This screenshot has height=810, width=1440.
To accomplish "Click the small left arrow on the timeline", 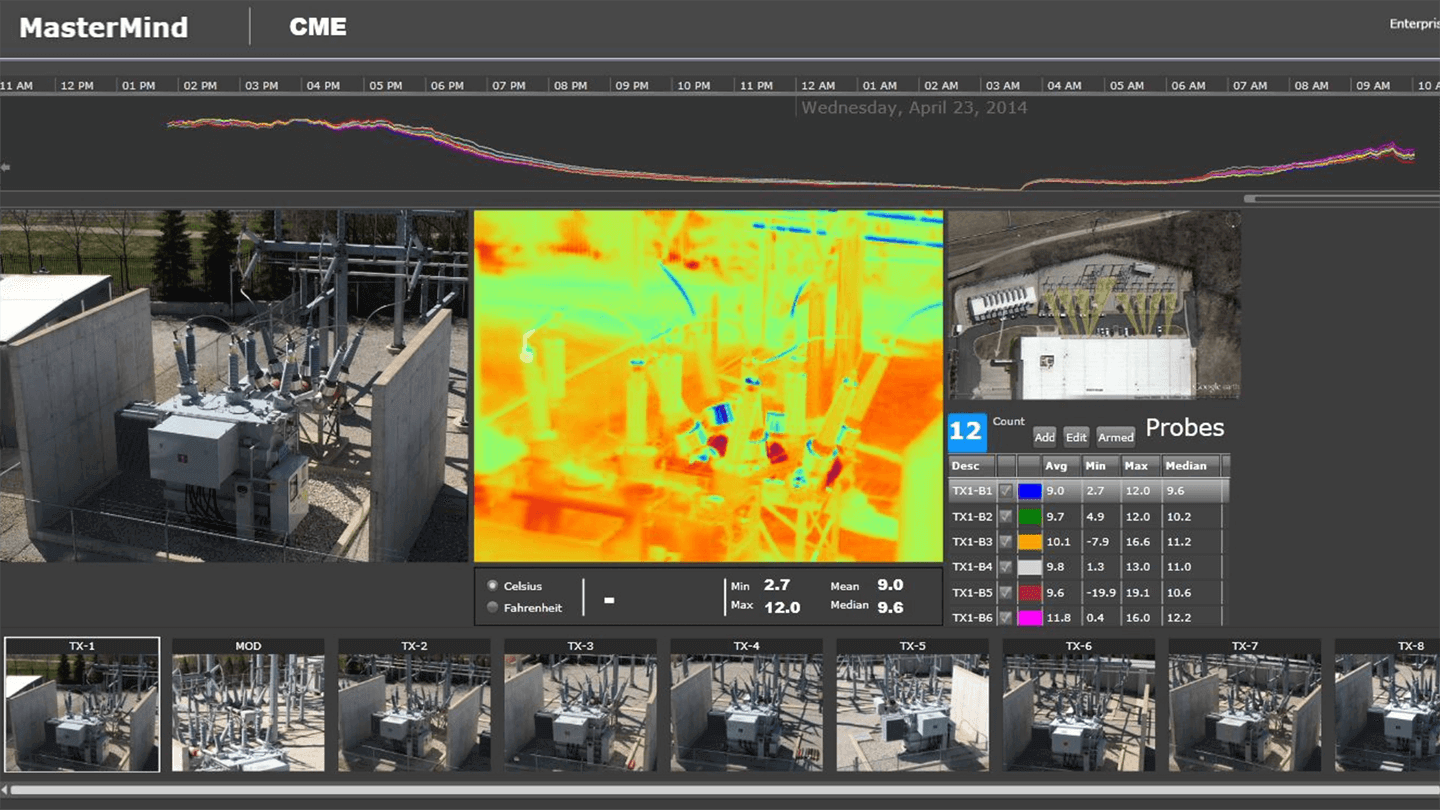I will coord(5,167).
